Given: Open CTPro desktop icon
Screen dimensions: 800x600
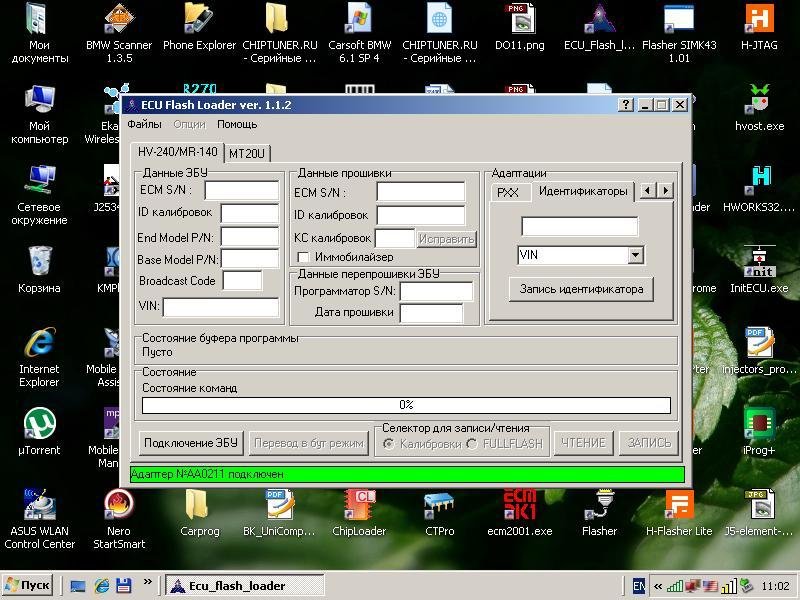Looking at the screenshot, I should click(439, 503).
